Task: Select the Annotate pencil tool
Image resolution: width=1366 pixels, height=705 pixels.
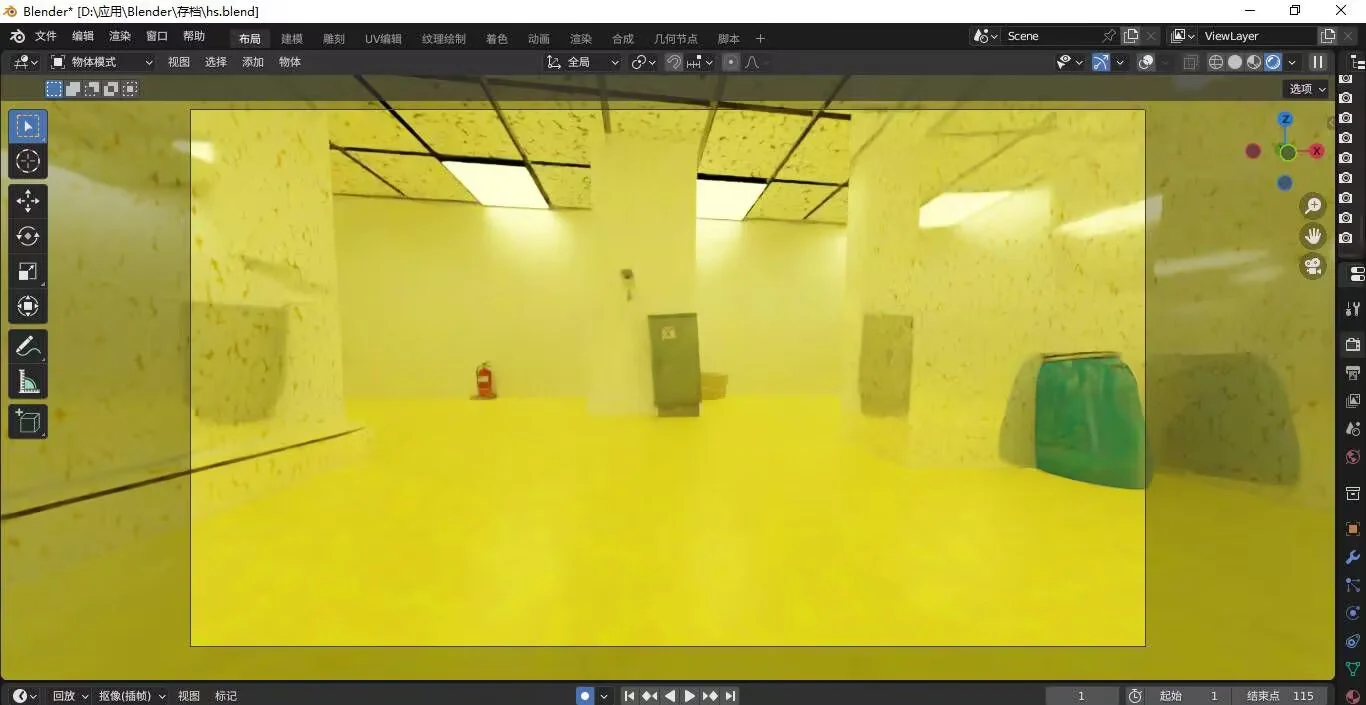Action: click(x=28, y=347)
